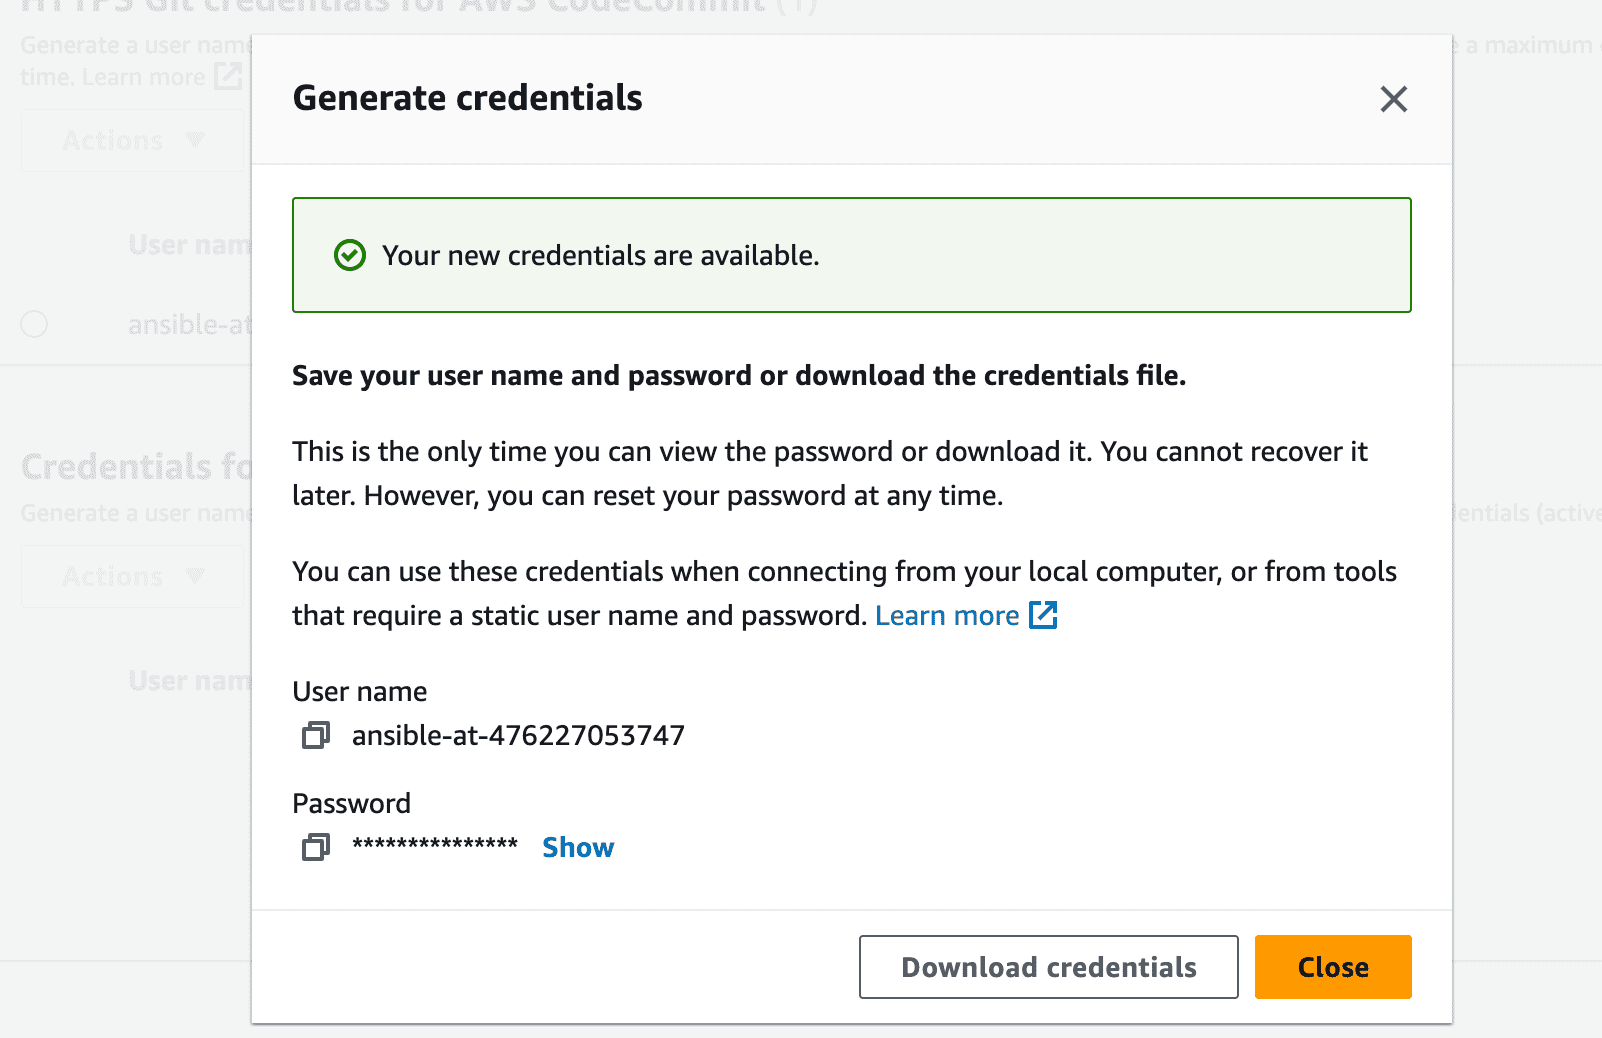Click the lower User name column header
The height and width of the screenshot is (1038, 1602).
190,681
